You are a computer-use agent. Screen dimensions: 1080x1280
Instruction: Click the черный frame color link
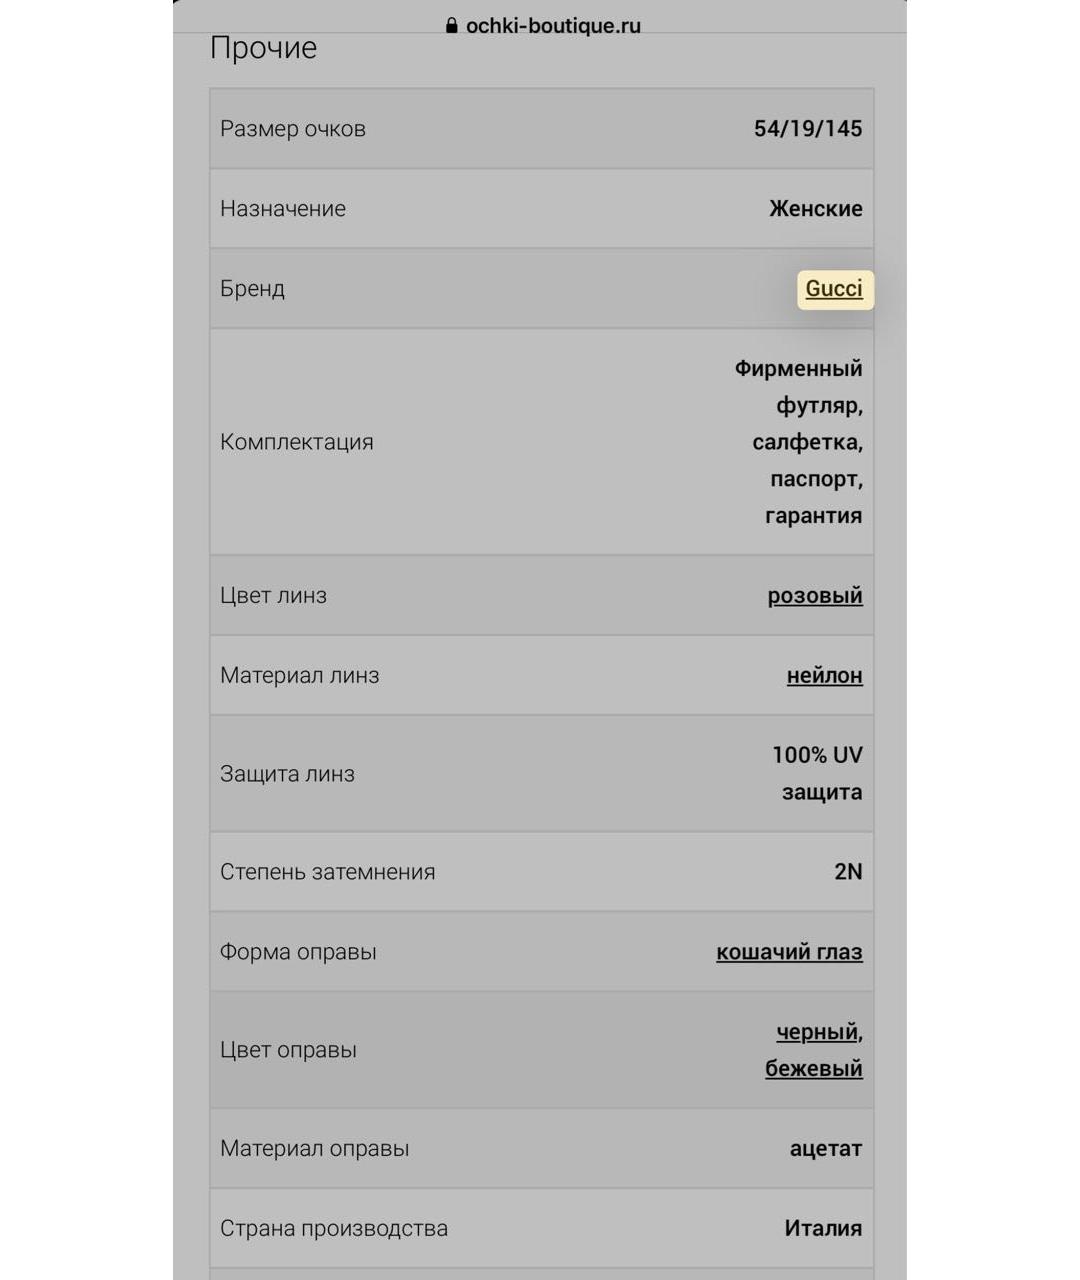[x=817, y=1032]
